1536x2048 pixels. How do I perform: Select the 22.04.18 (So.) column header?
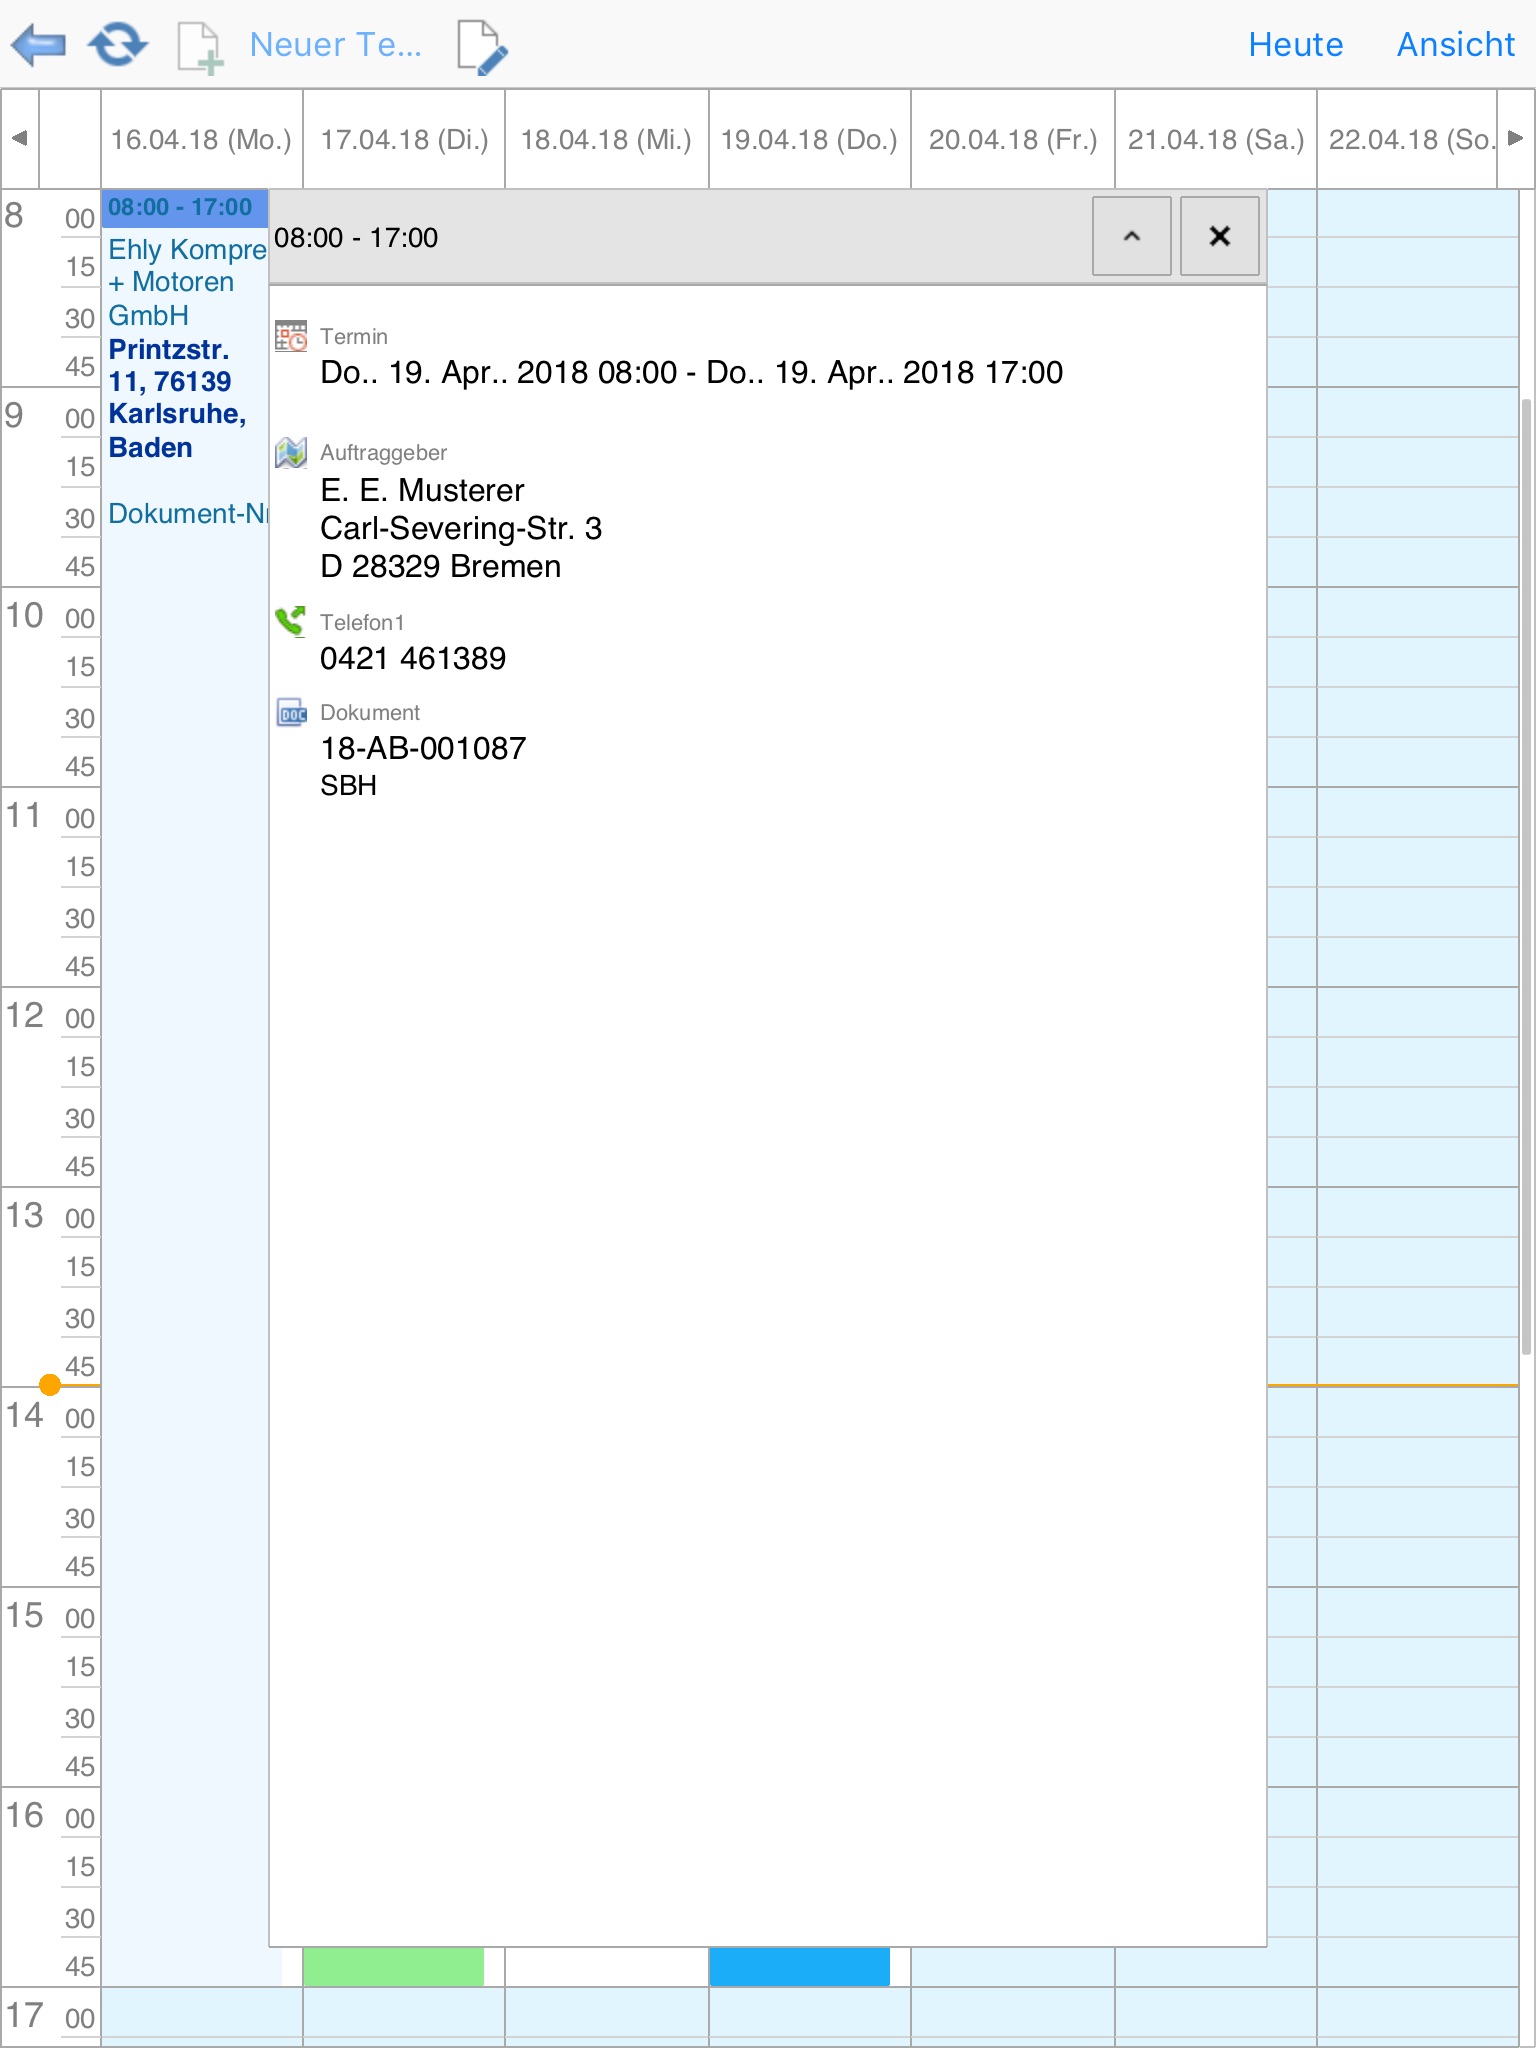(x=1406, y=139)
